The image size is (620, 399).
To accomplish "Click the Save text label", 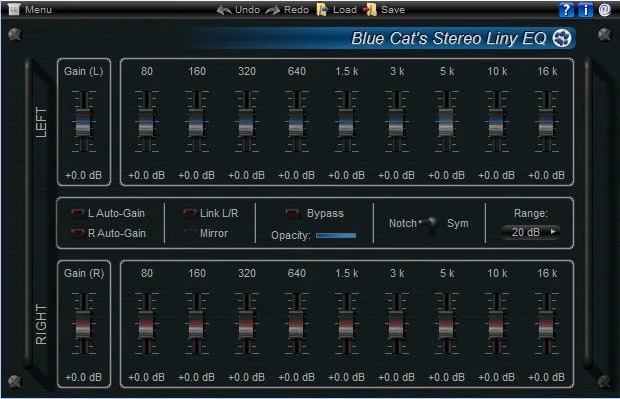I will point(393,10).
